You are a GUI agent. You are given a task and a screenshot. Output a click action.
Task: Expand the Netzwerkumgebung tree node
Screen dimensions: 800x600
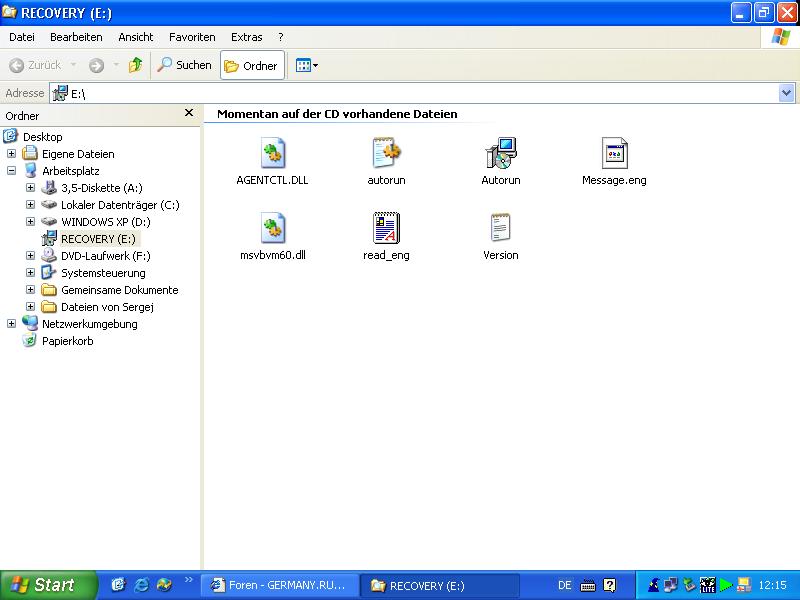(11, 324)
